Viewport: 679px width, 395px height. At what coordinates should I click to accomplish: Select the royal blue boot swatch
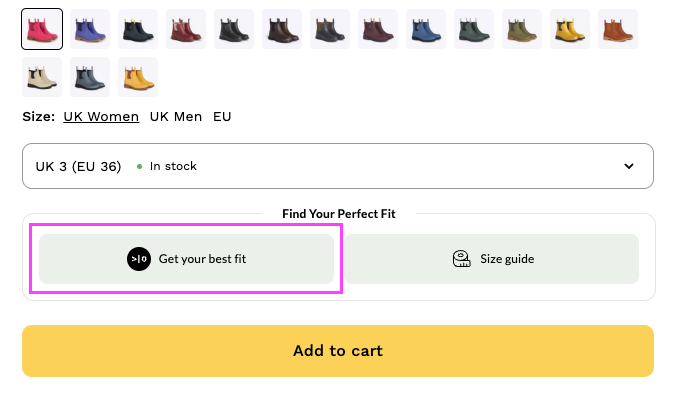(426, 29)
